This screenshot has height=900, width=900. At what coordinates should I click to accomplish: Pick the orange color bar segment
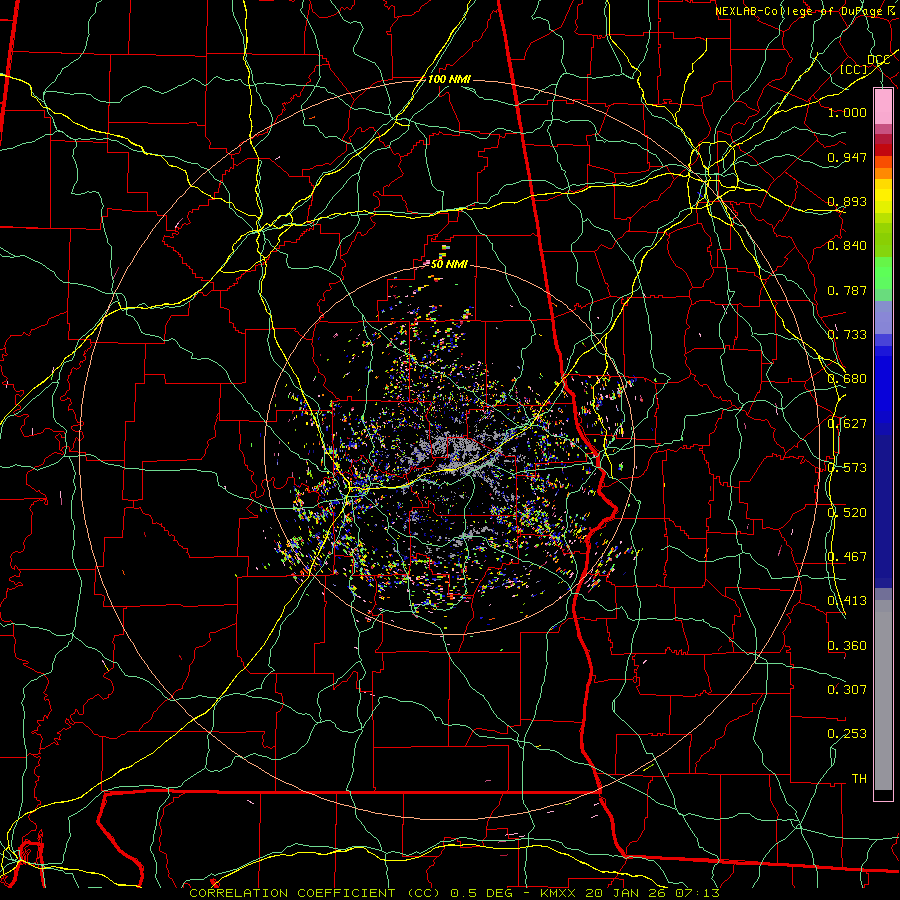(x=883, y=173)
